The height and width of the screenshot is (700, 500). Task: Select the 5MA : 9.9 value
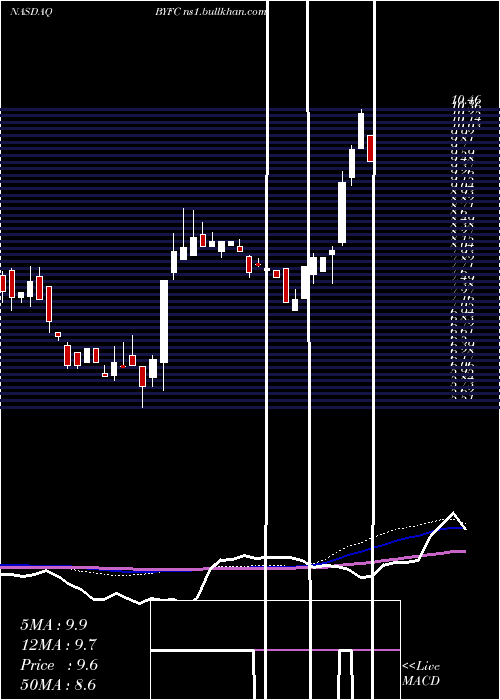(x=54, y=625)
